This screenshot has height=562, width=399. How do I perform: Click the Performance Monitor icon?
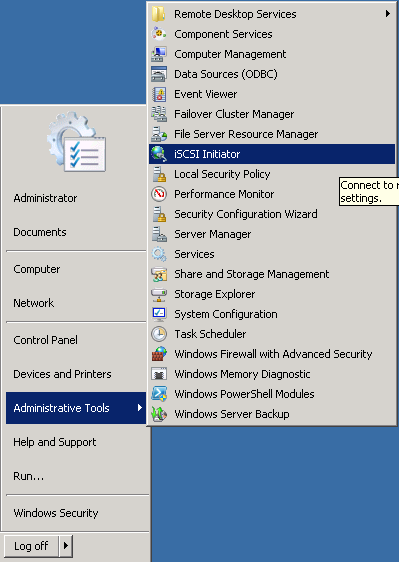click(159, 194)
